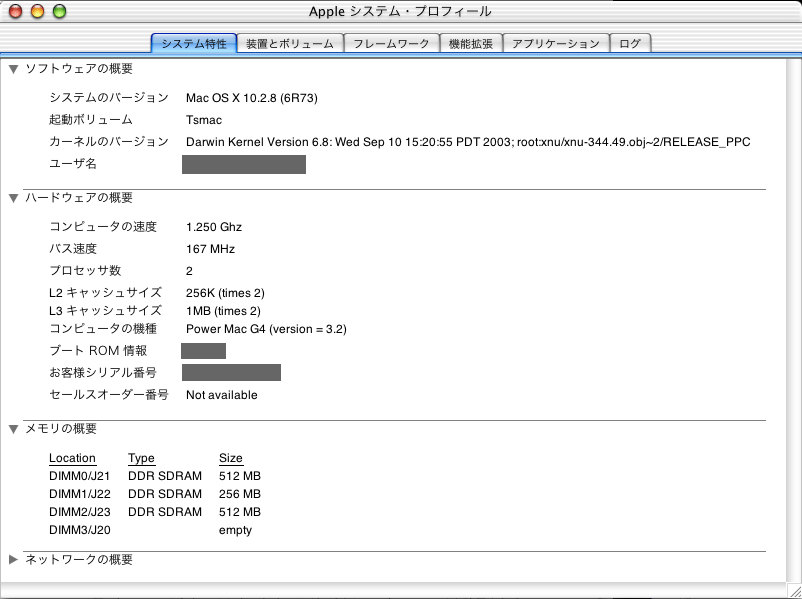The height and width of the screenshot is (599, 802).
Task: Collapse the ソフトウェアの概要 section triangle
Action: point(14,69)
